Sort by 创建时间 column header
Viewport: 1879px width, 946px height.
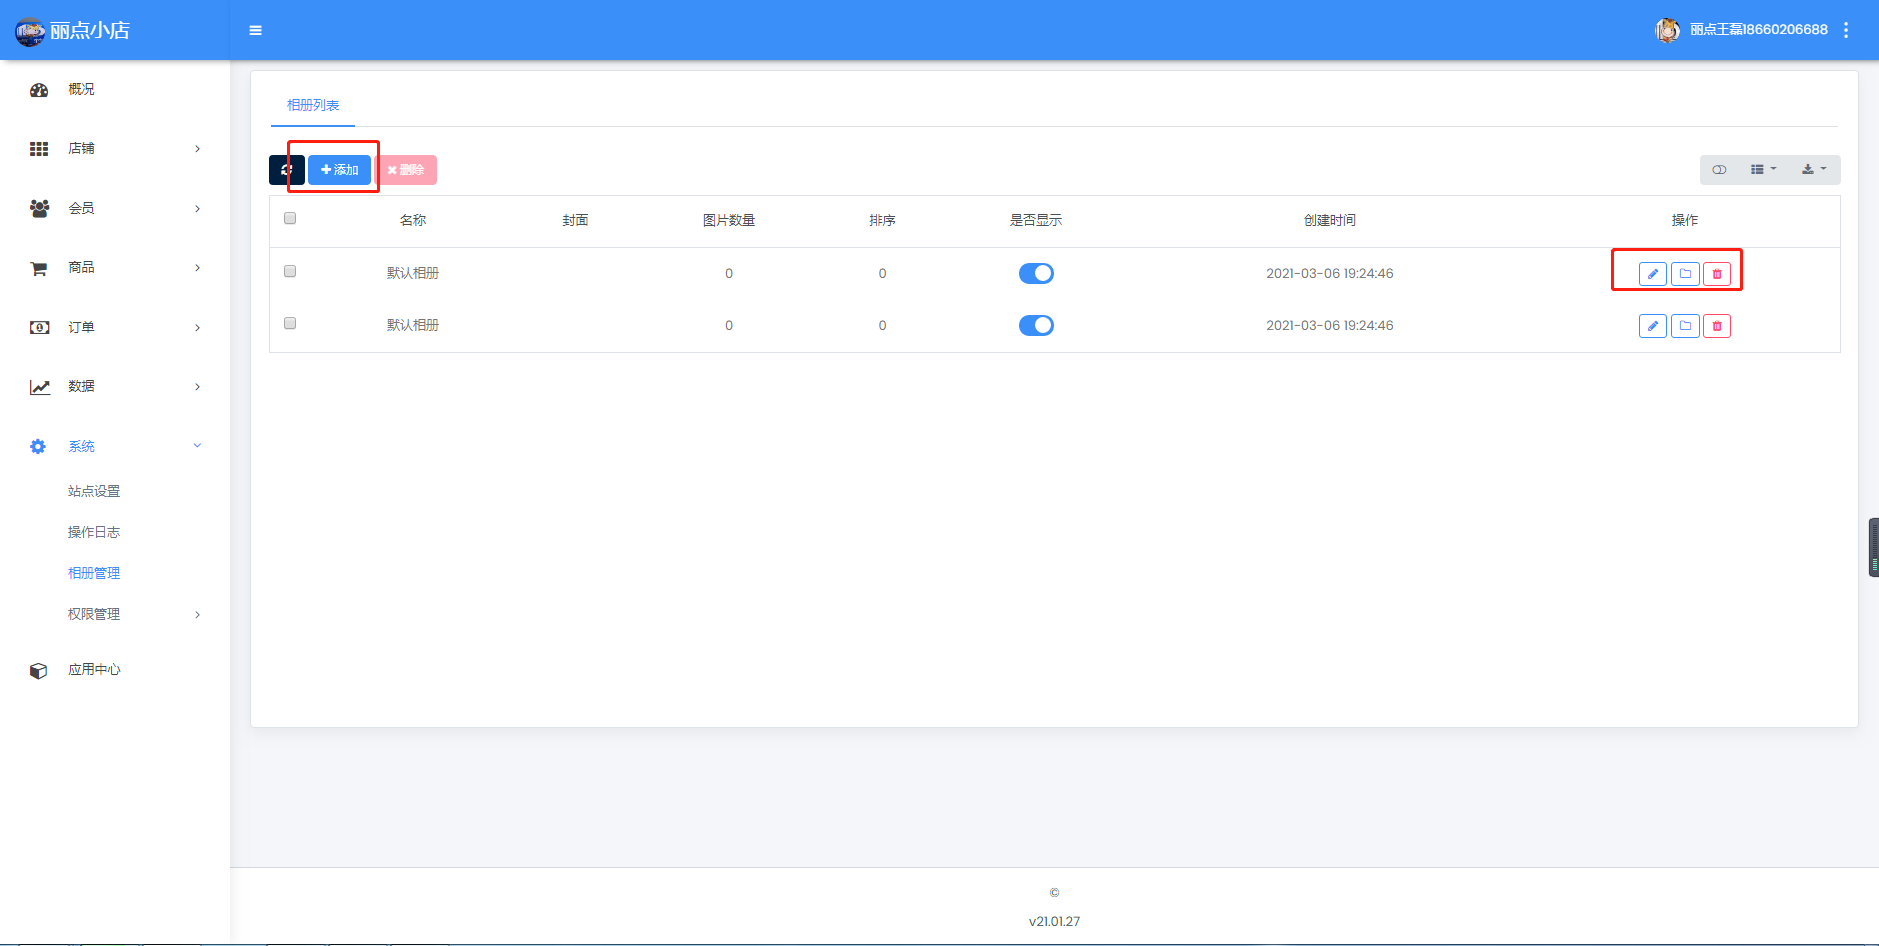(1330, 221)
